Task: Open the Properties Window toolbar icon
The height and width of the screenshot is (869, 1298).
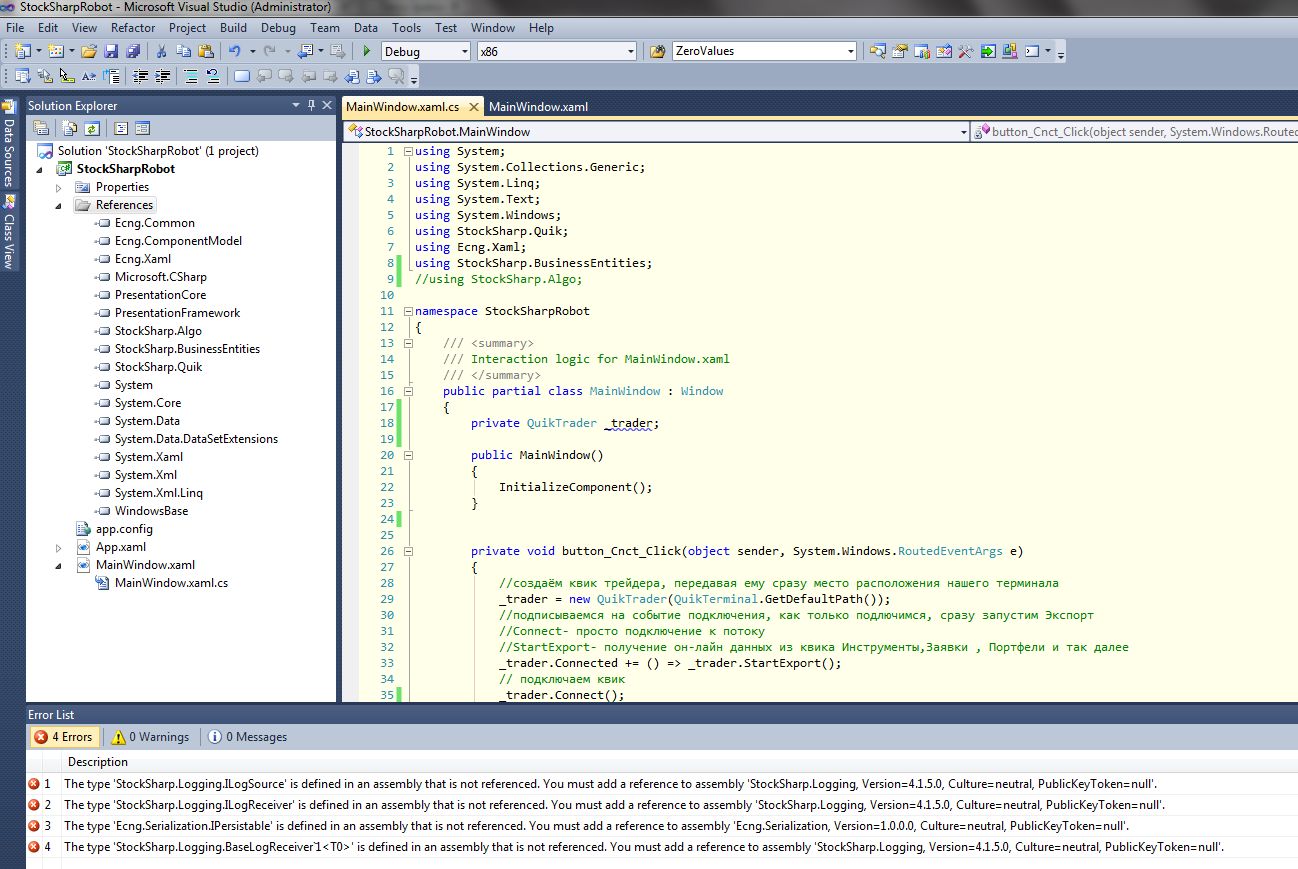Action: (899, 51)
